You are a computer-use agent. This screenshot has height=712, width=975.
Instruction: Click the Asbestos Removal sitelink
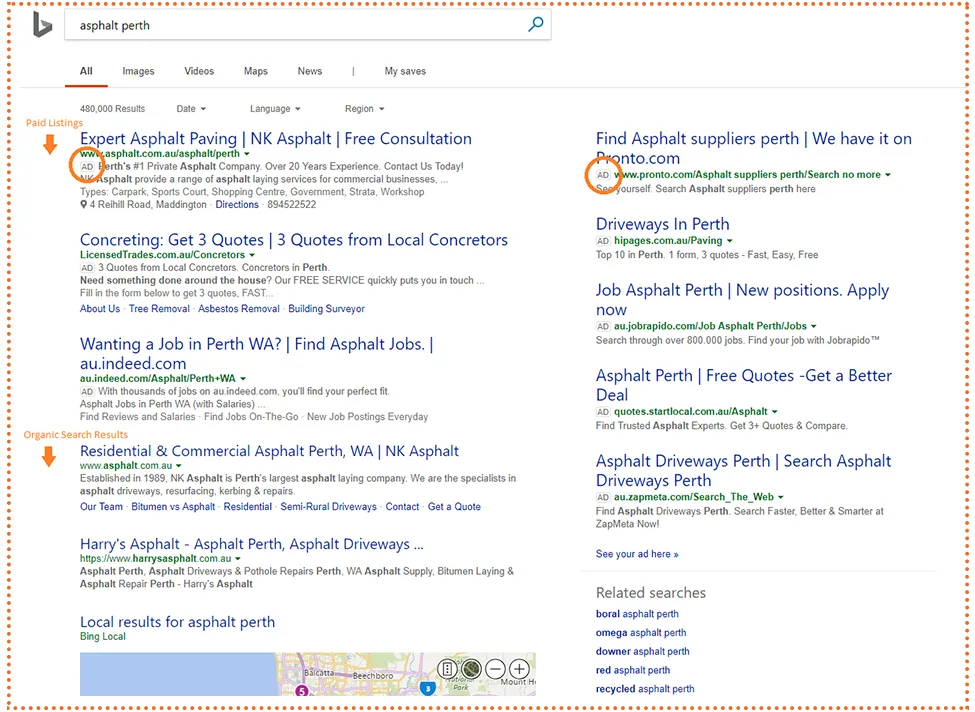(239, 308)
